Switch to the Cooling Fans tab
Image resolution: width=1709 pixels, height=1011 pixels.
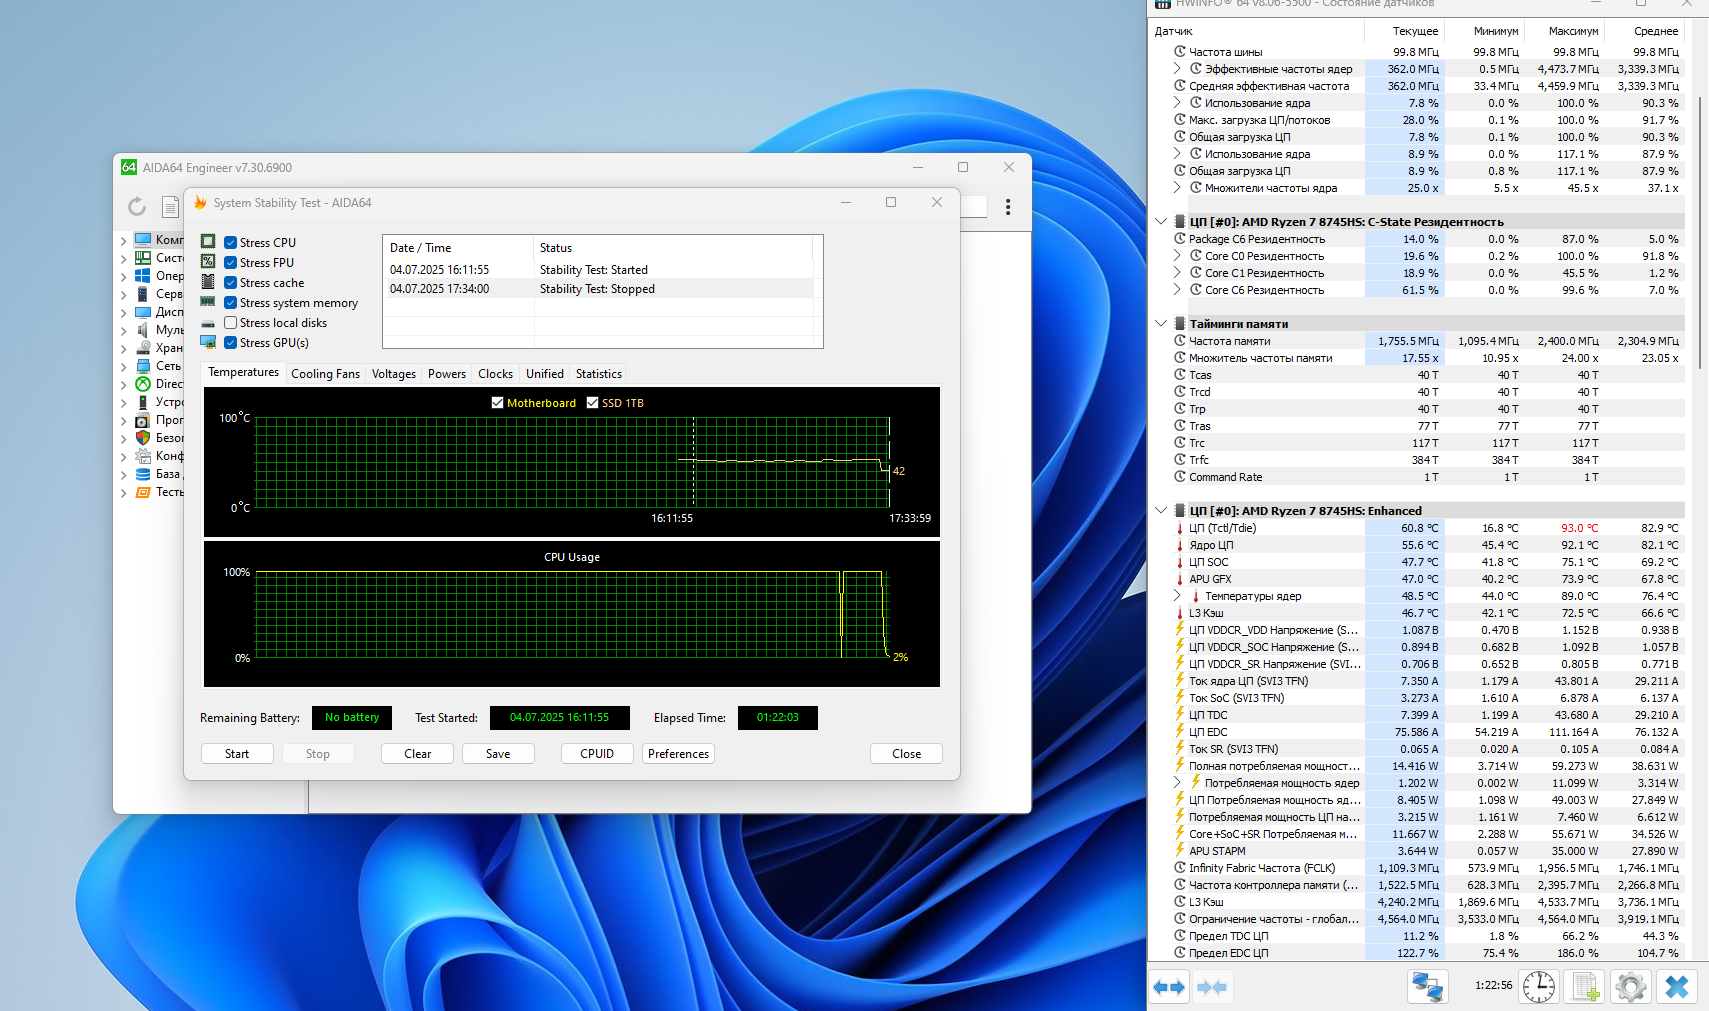[x=325, y=374]
